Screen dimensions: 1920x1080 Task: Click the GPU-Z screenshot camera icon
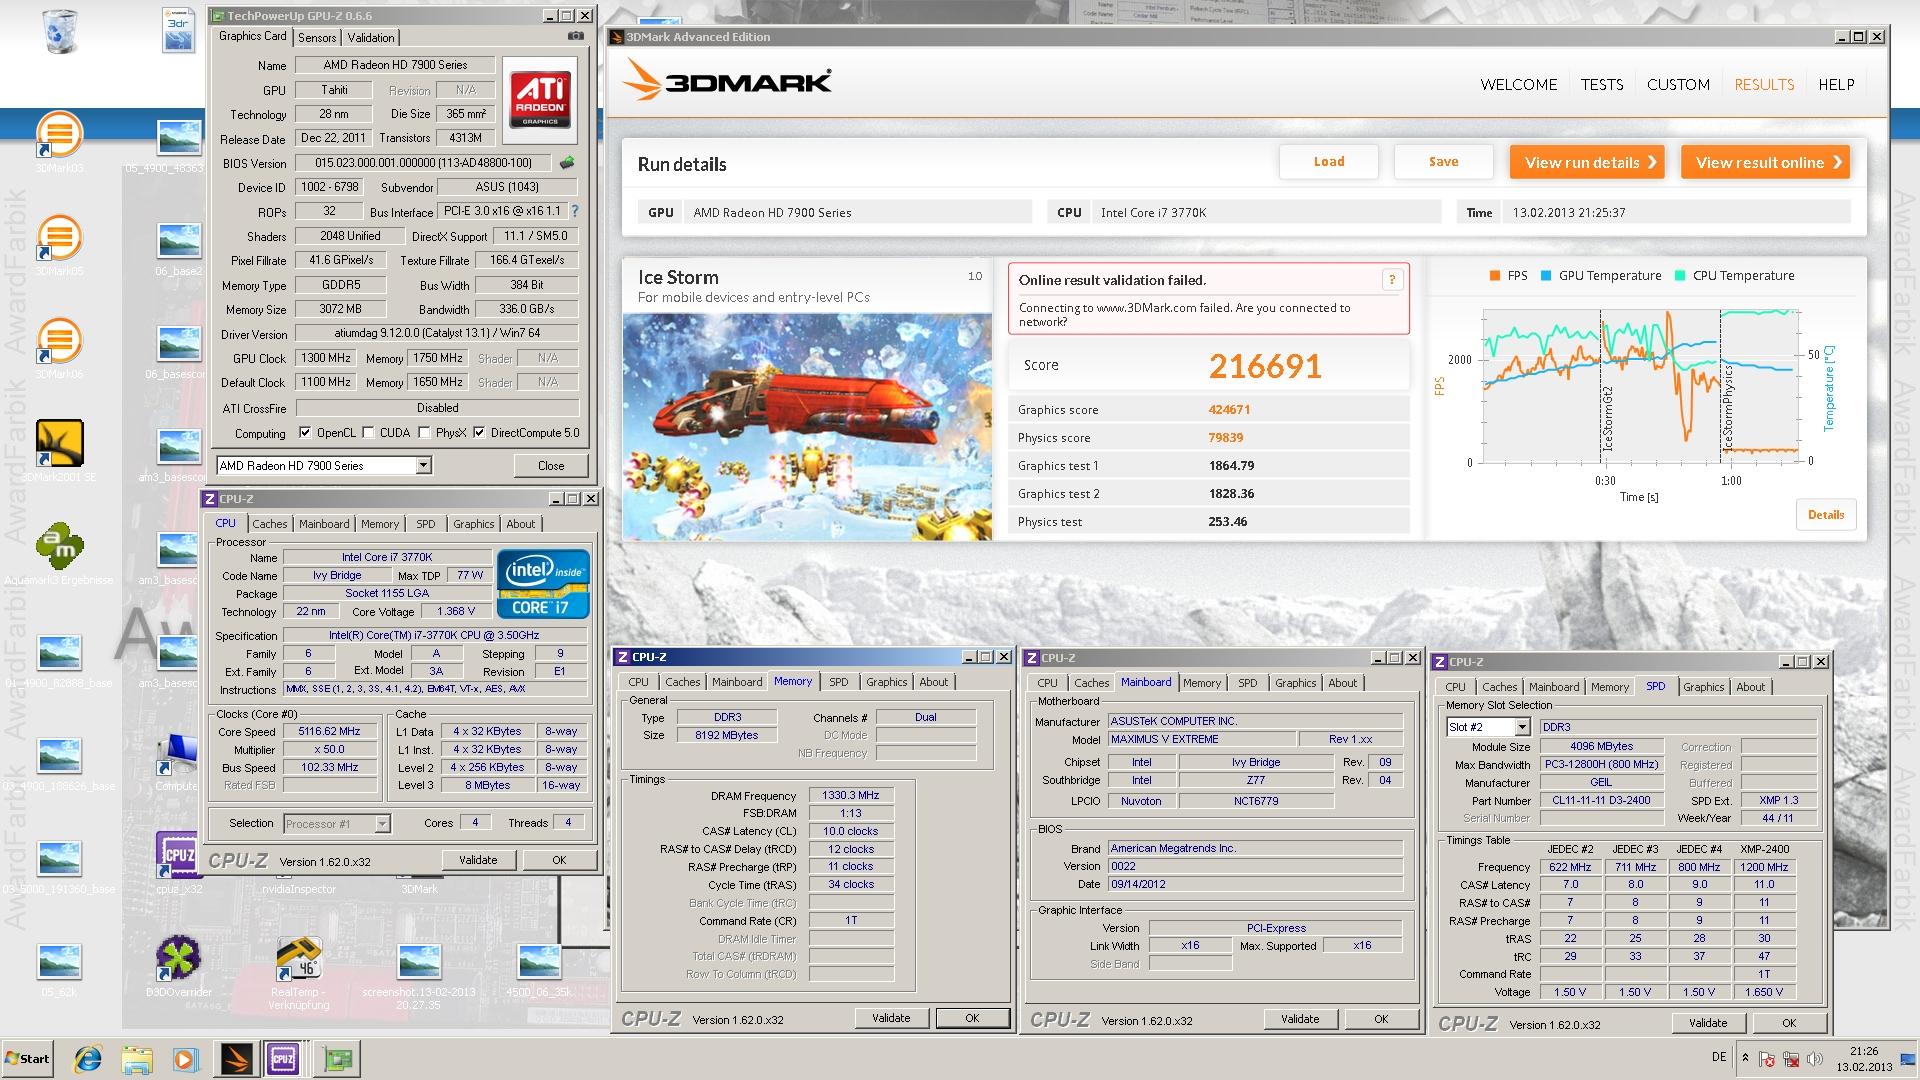tap(576, 36)
